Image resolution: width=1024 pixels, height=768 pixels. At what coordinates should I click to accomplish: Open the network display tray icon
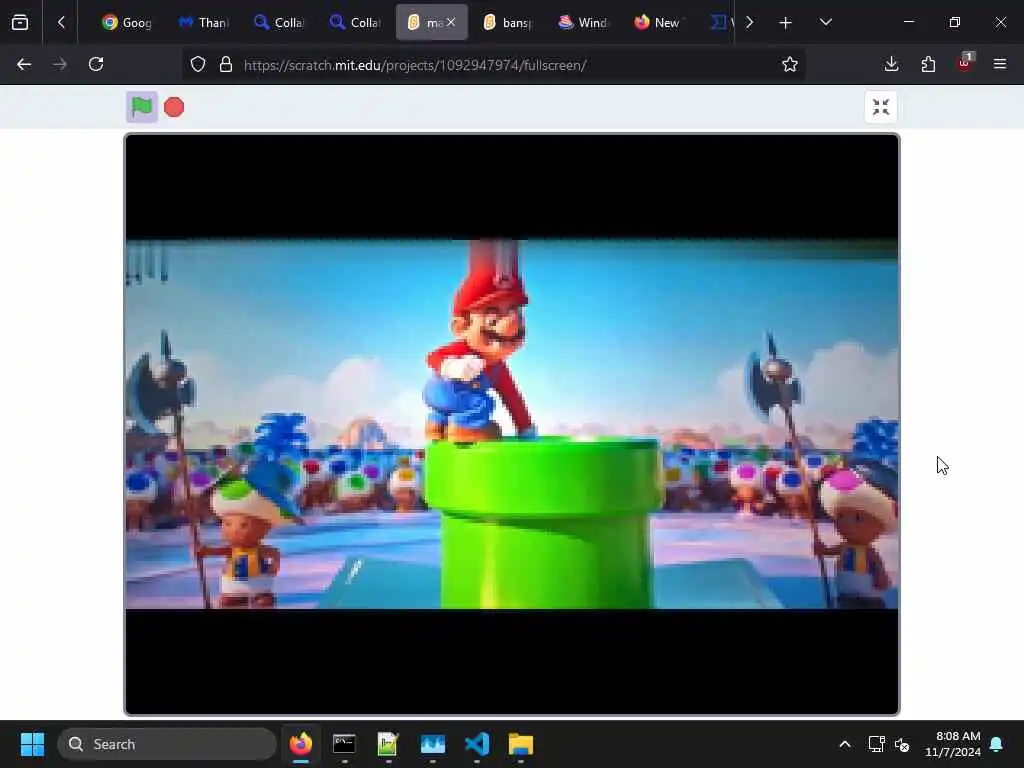pos(876,744)
